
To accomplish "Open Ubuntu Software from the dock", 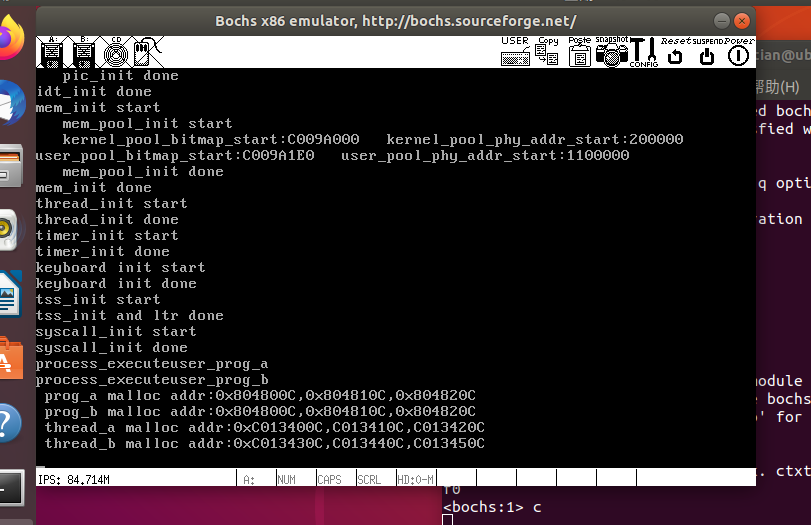I will pyautogui.click(x=10, y=357).
